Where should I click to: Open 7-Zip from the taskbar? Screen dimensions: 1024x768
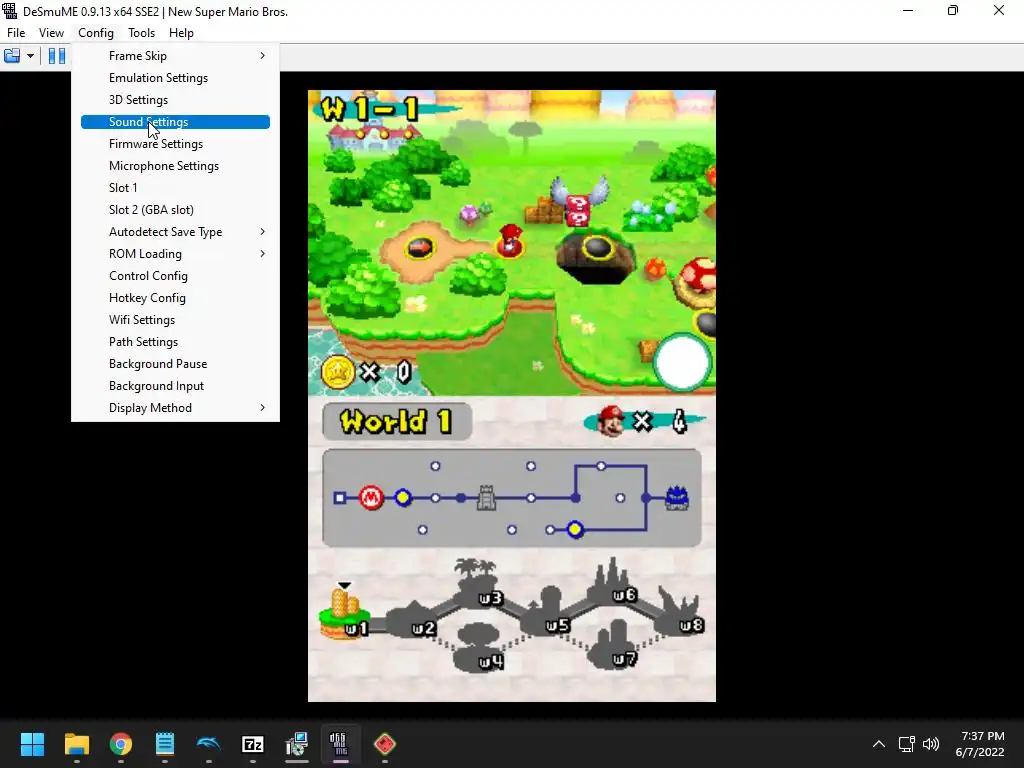point(253,744)
